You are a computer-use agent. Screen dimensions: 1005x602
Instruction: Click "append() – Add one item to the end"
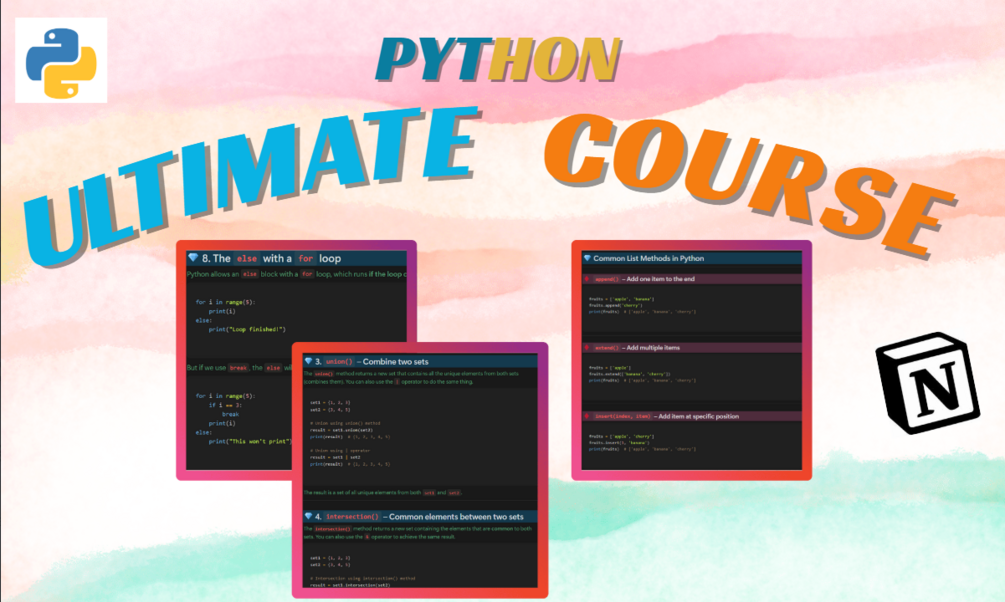click(x=644, y=279)
